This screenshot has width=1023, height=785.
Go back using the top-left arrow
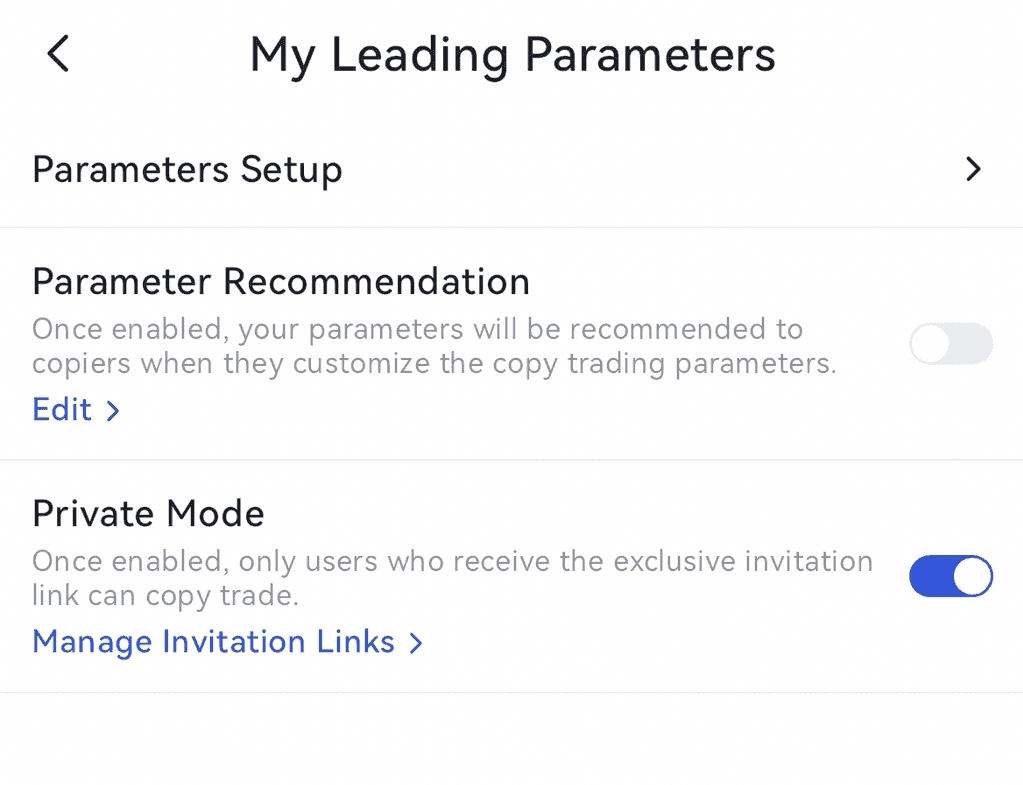click(x=59, y=54)
